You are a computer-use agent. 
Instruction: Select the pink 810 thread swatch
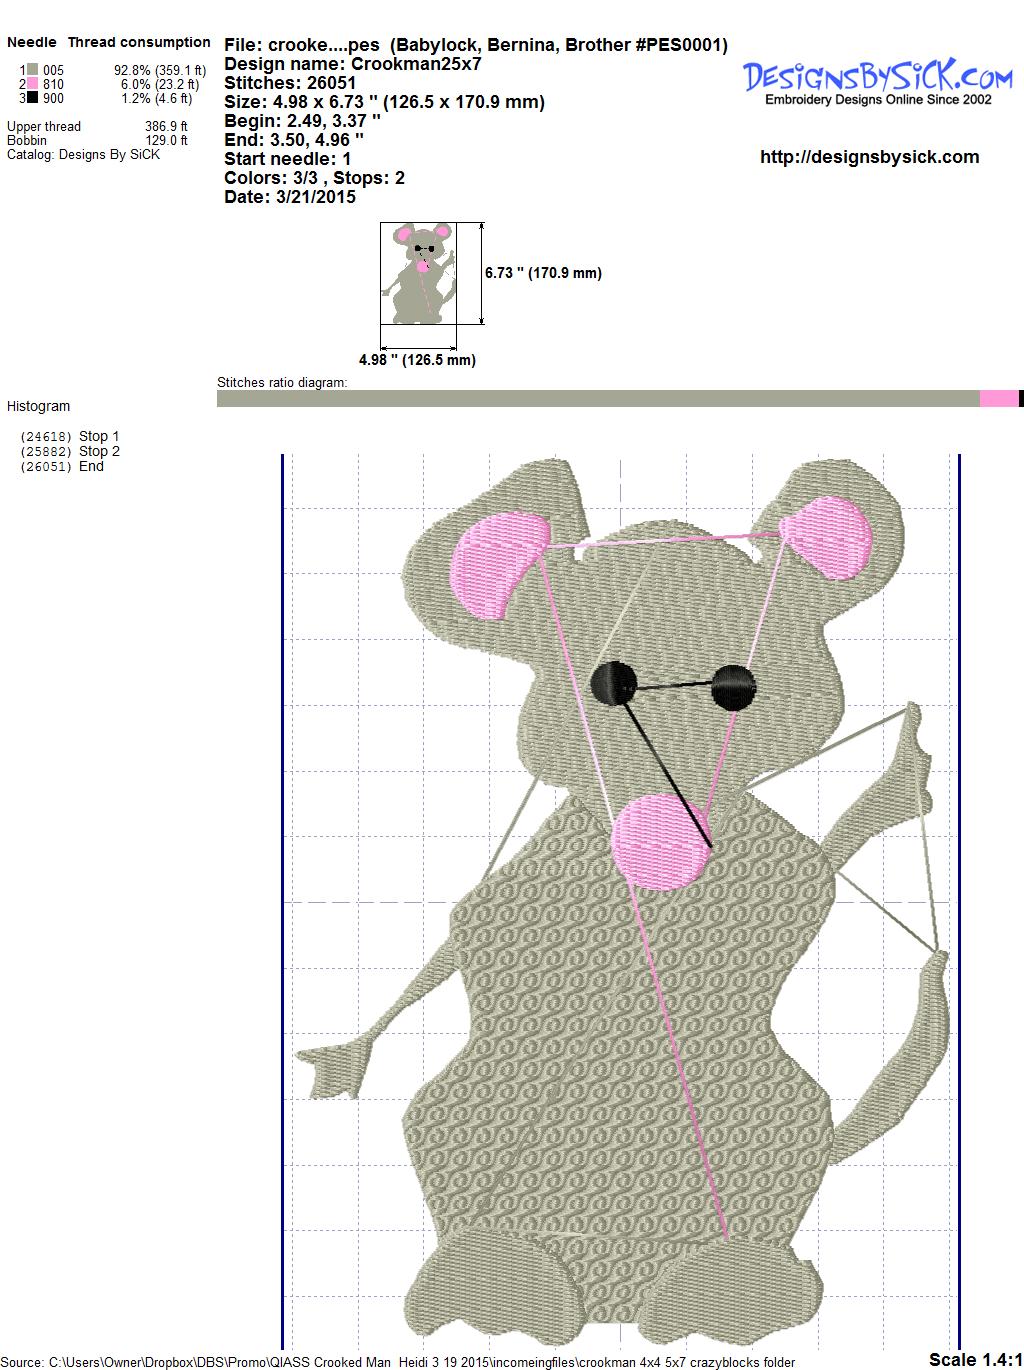coord(32,84)
